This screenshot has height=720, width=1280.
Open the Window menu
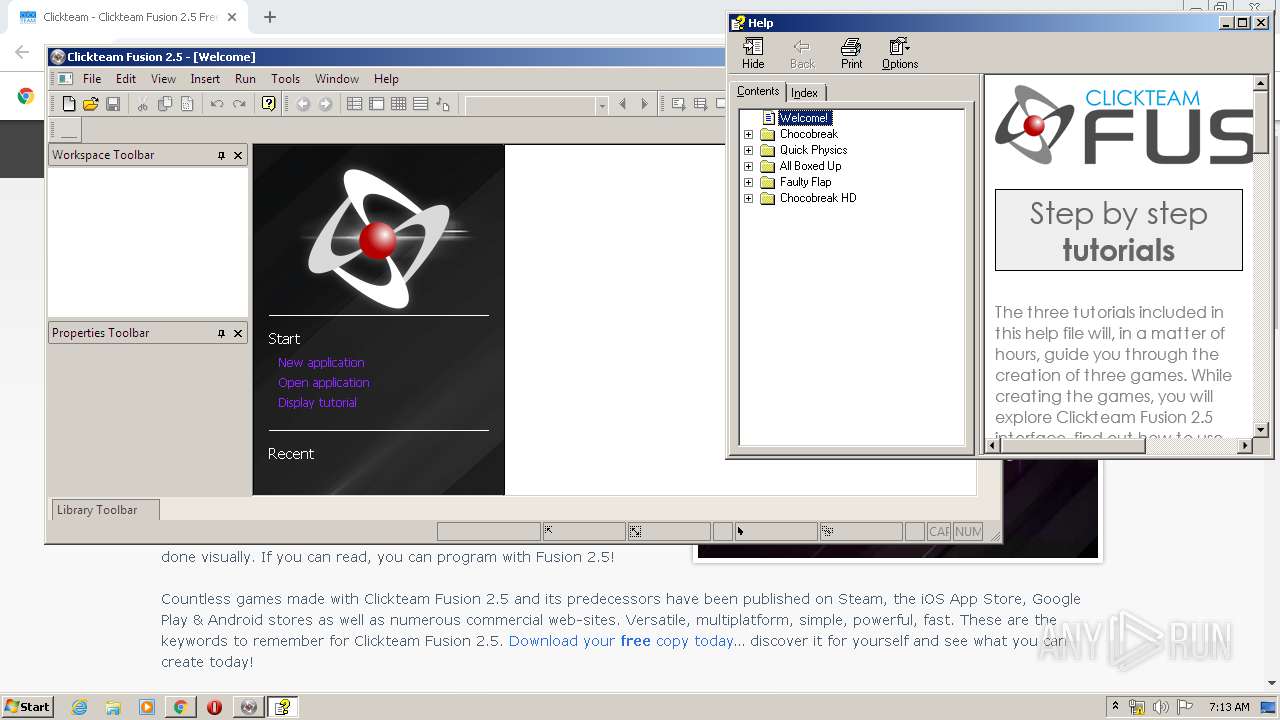tap(337, 79)
